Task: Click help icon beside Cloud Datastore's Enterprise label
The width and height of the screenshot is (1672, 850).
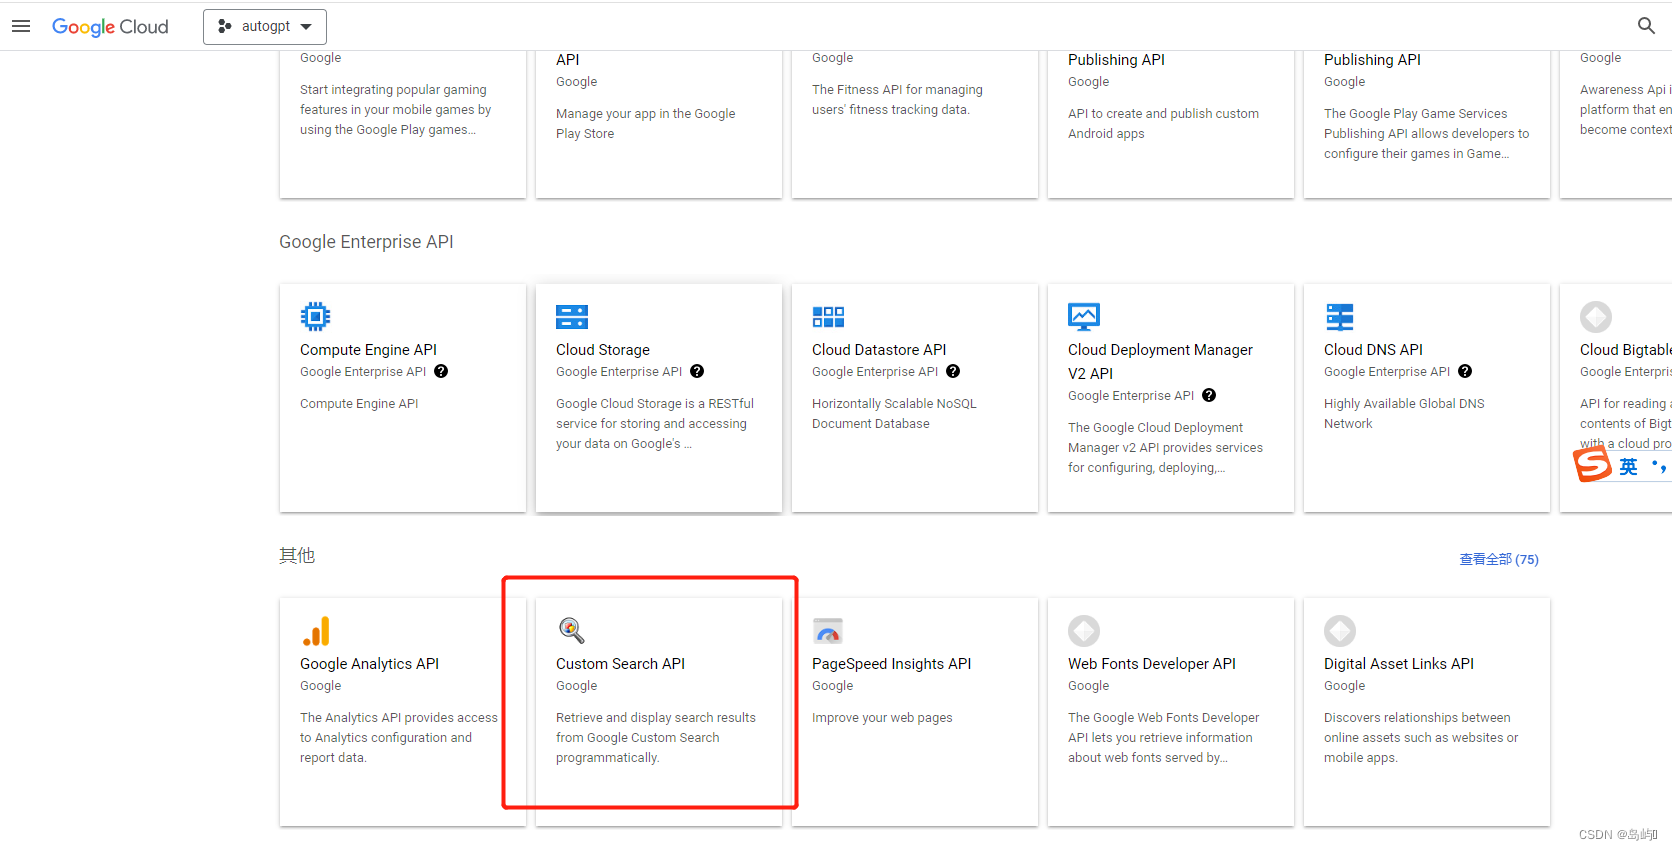Action: [953, 371]
